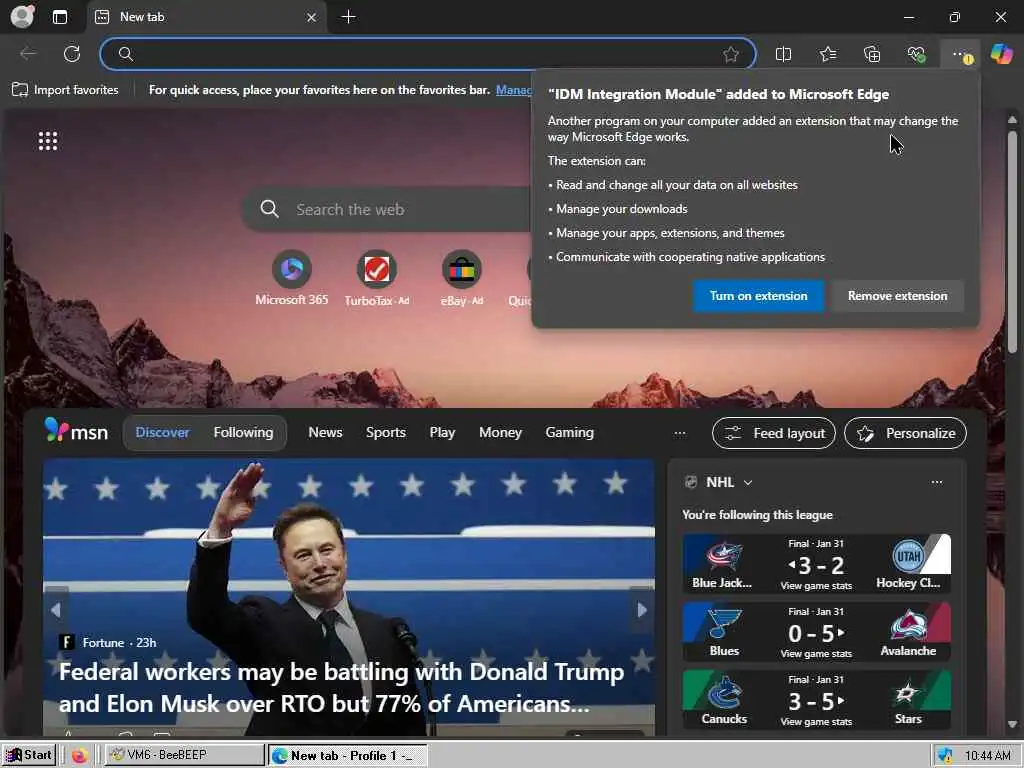Click the page vertical scrollbar
Viewport: 1024px width, 768px height.
(x=1012, y=243)
